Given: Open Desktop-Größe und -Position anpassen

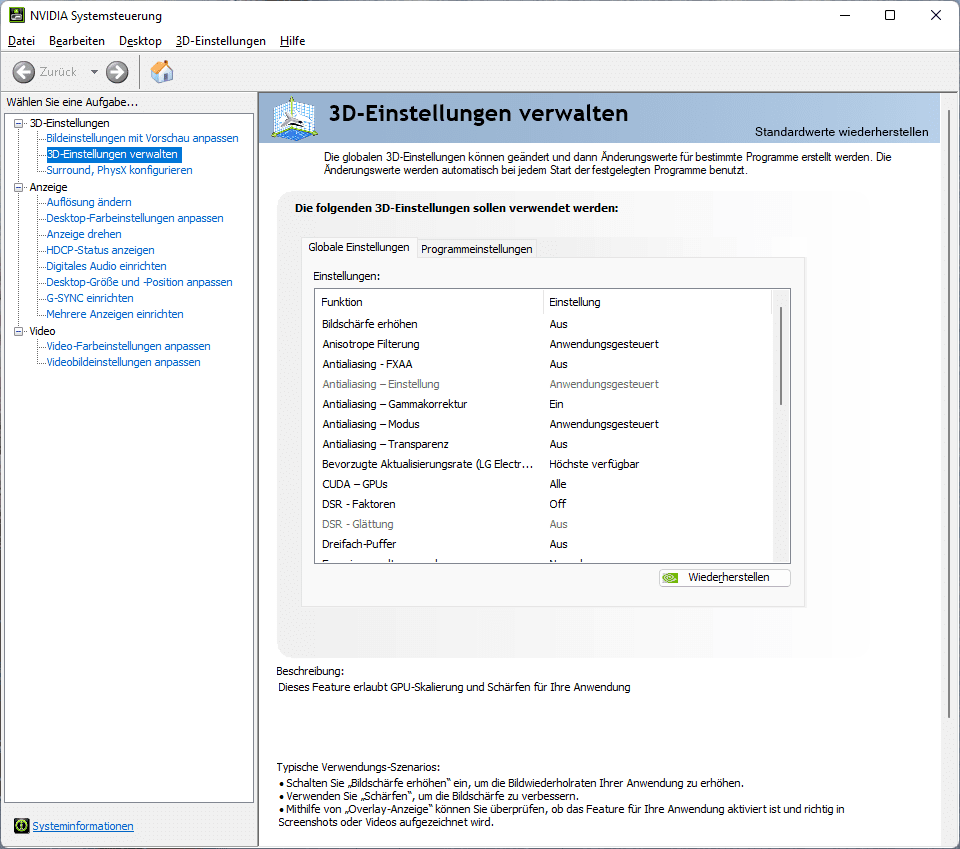Looking at the screenshot, I should [140, 282].
